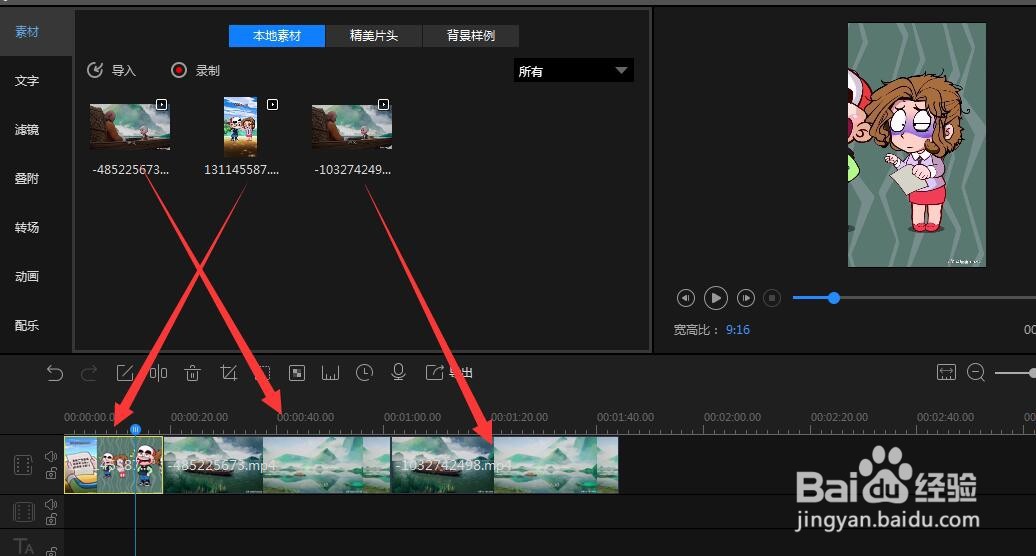Open the 素材 materials panel
This screenshot has height=556, width=1036.
27,32
